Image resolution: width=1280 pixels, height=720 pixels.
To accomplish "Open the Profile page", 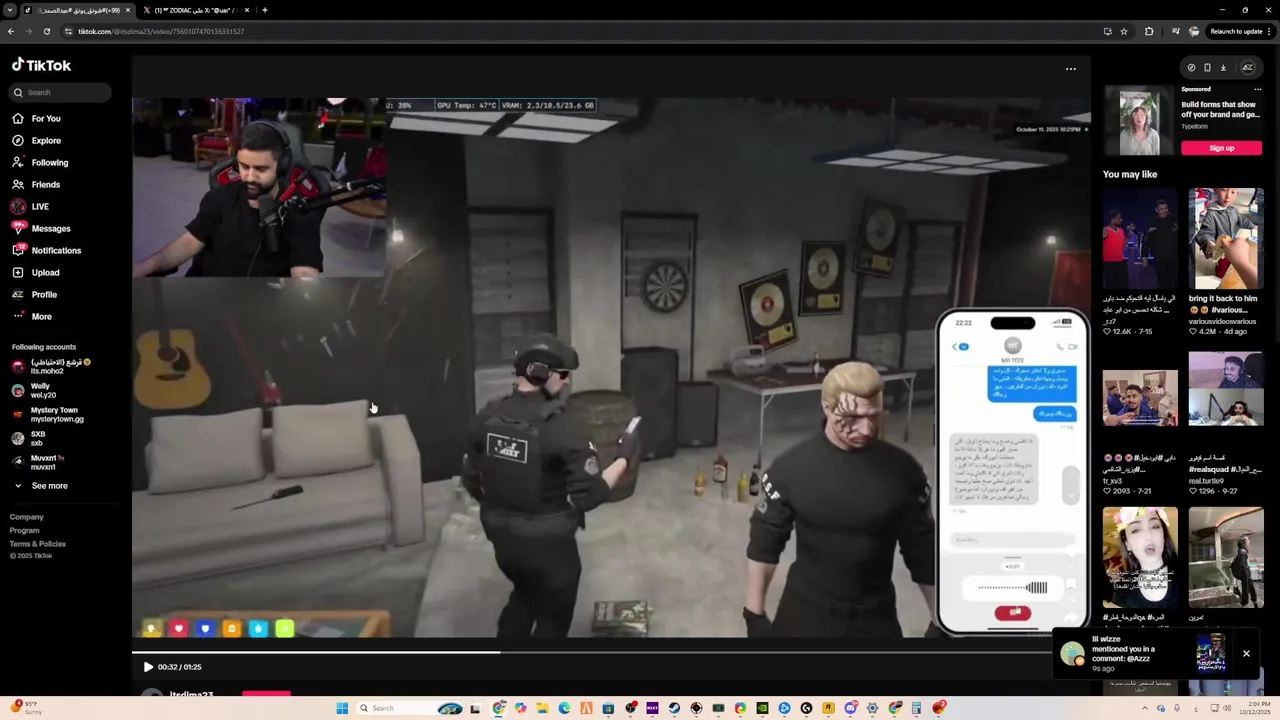I will (34, 295).
